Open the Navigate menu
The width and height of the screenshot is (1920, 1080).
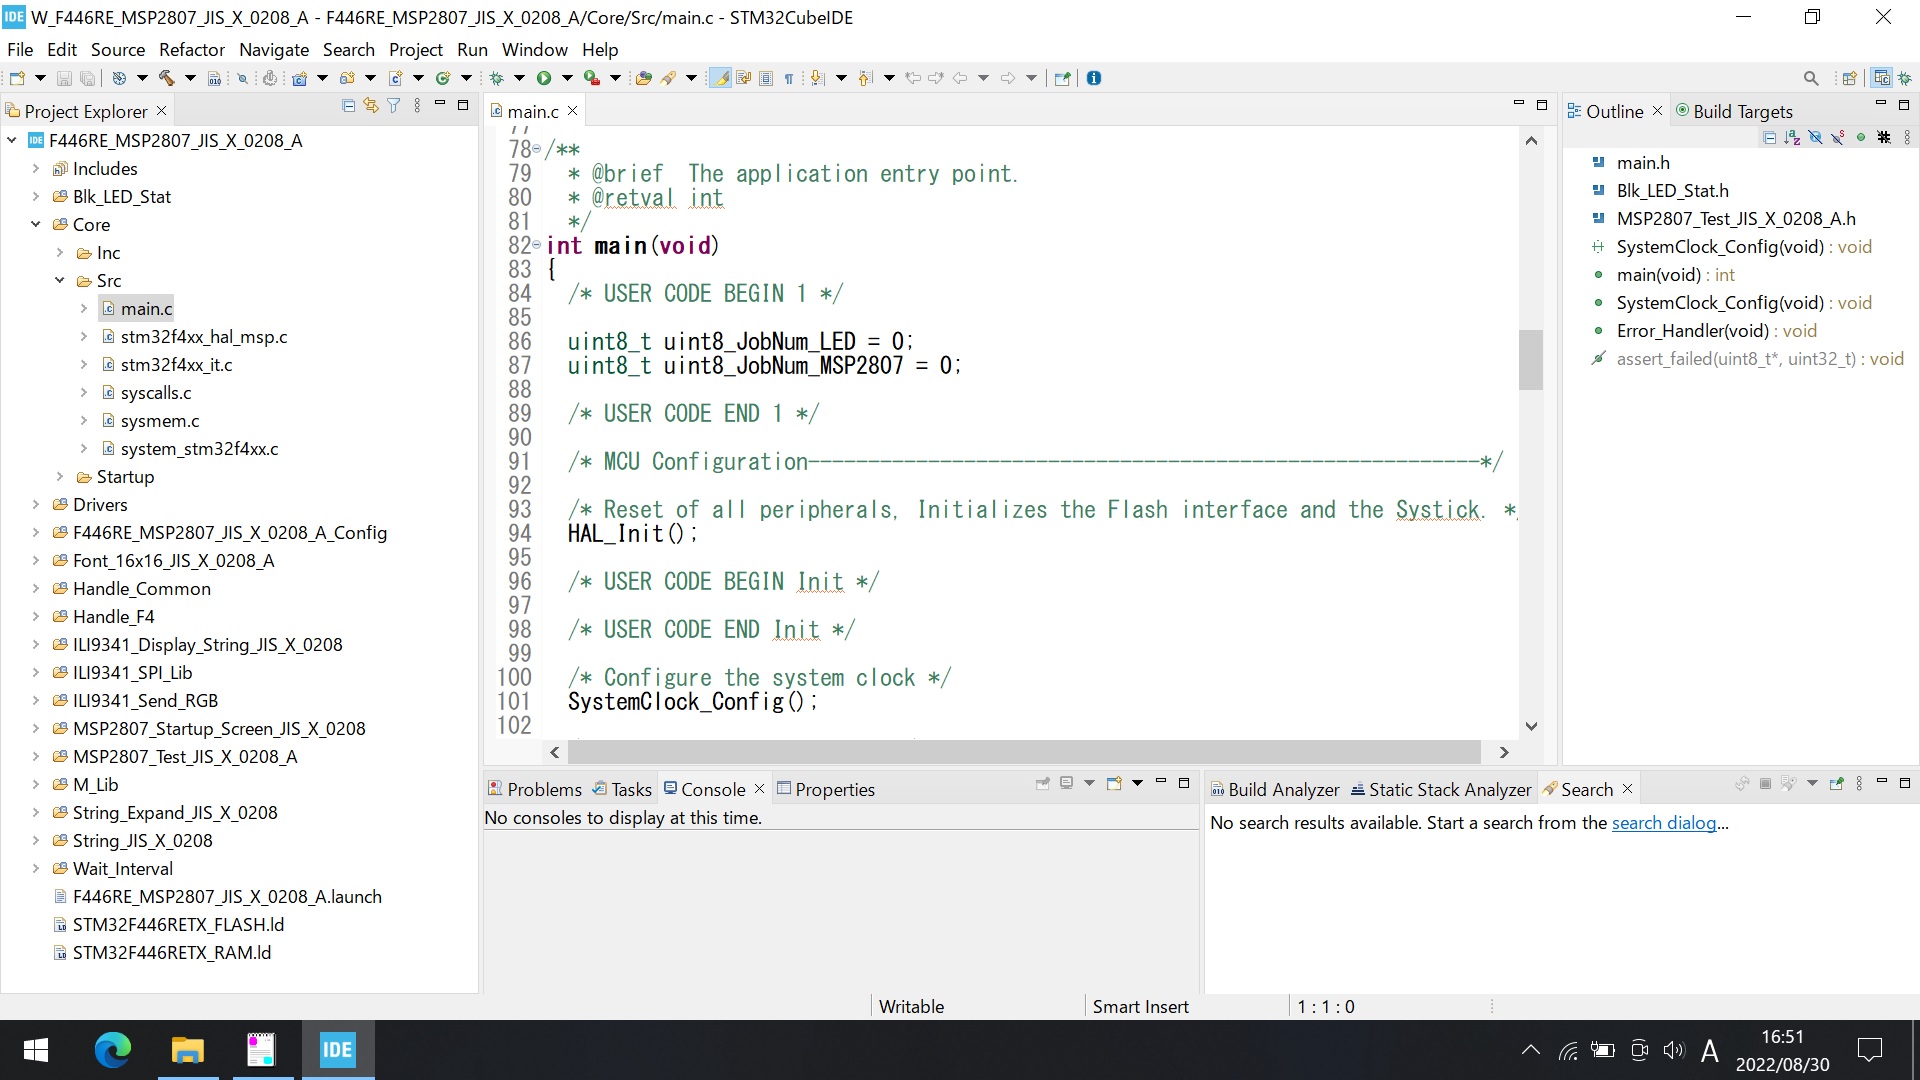click(x=274, y=49)
